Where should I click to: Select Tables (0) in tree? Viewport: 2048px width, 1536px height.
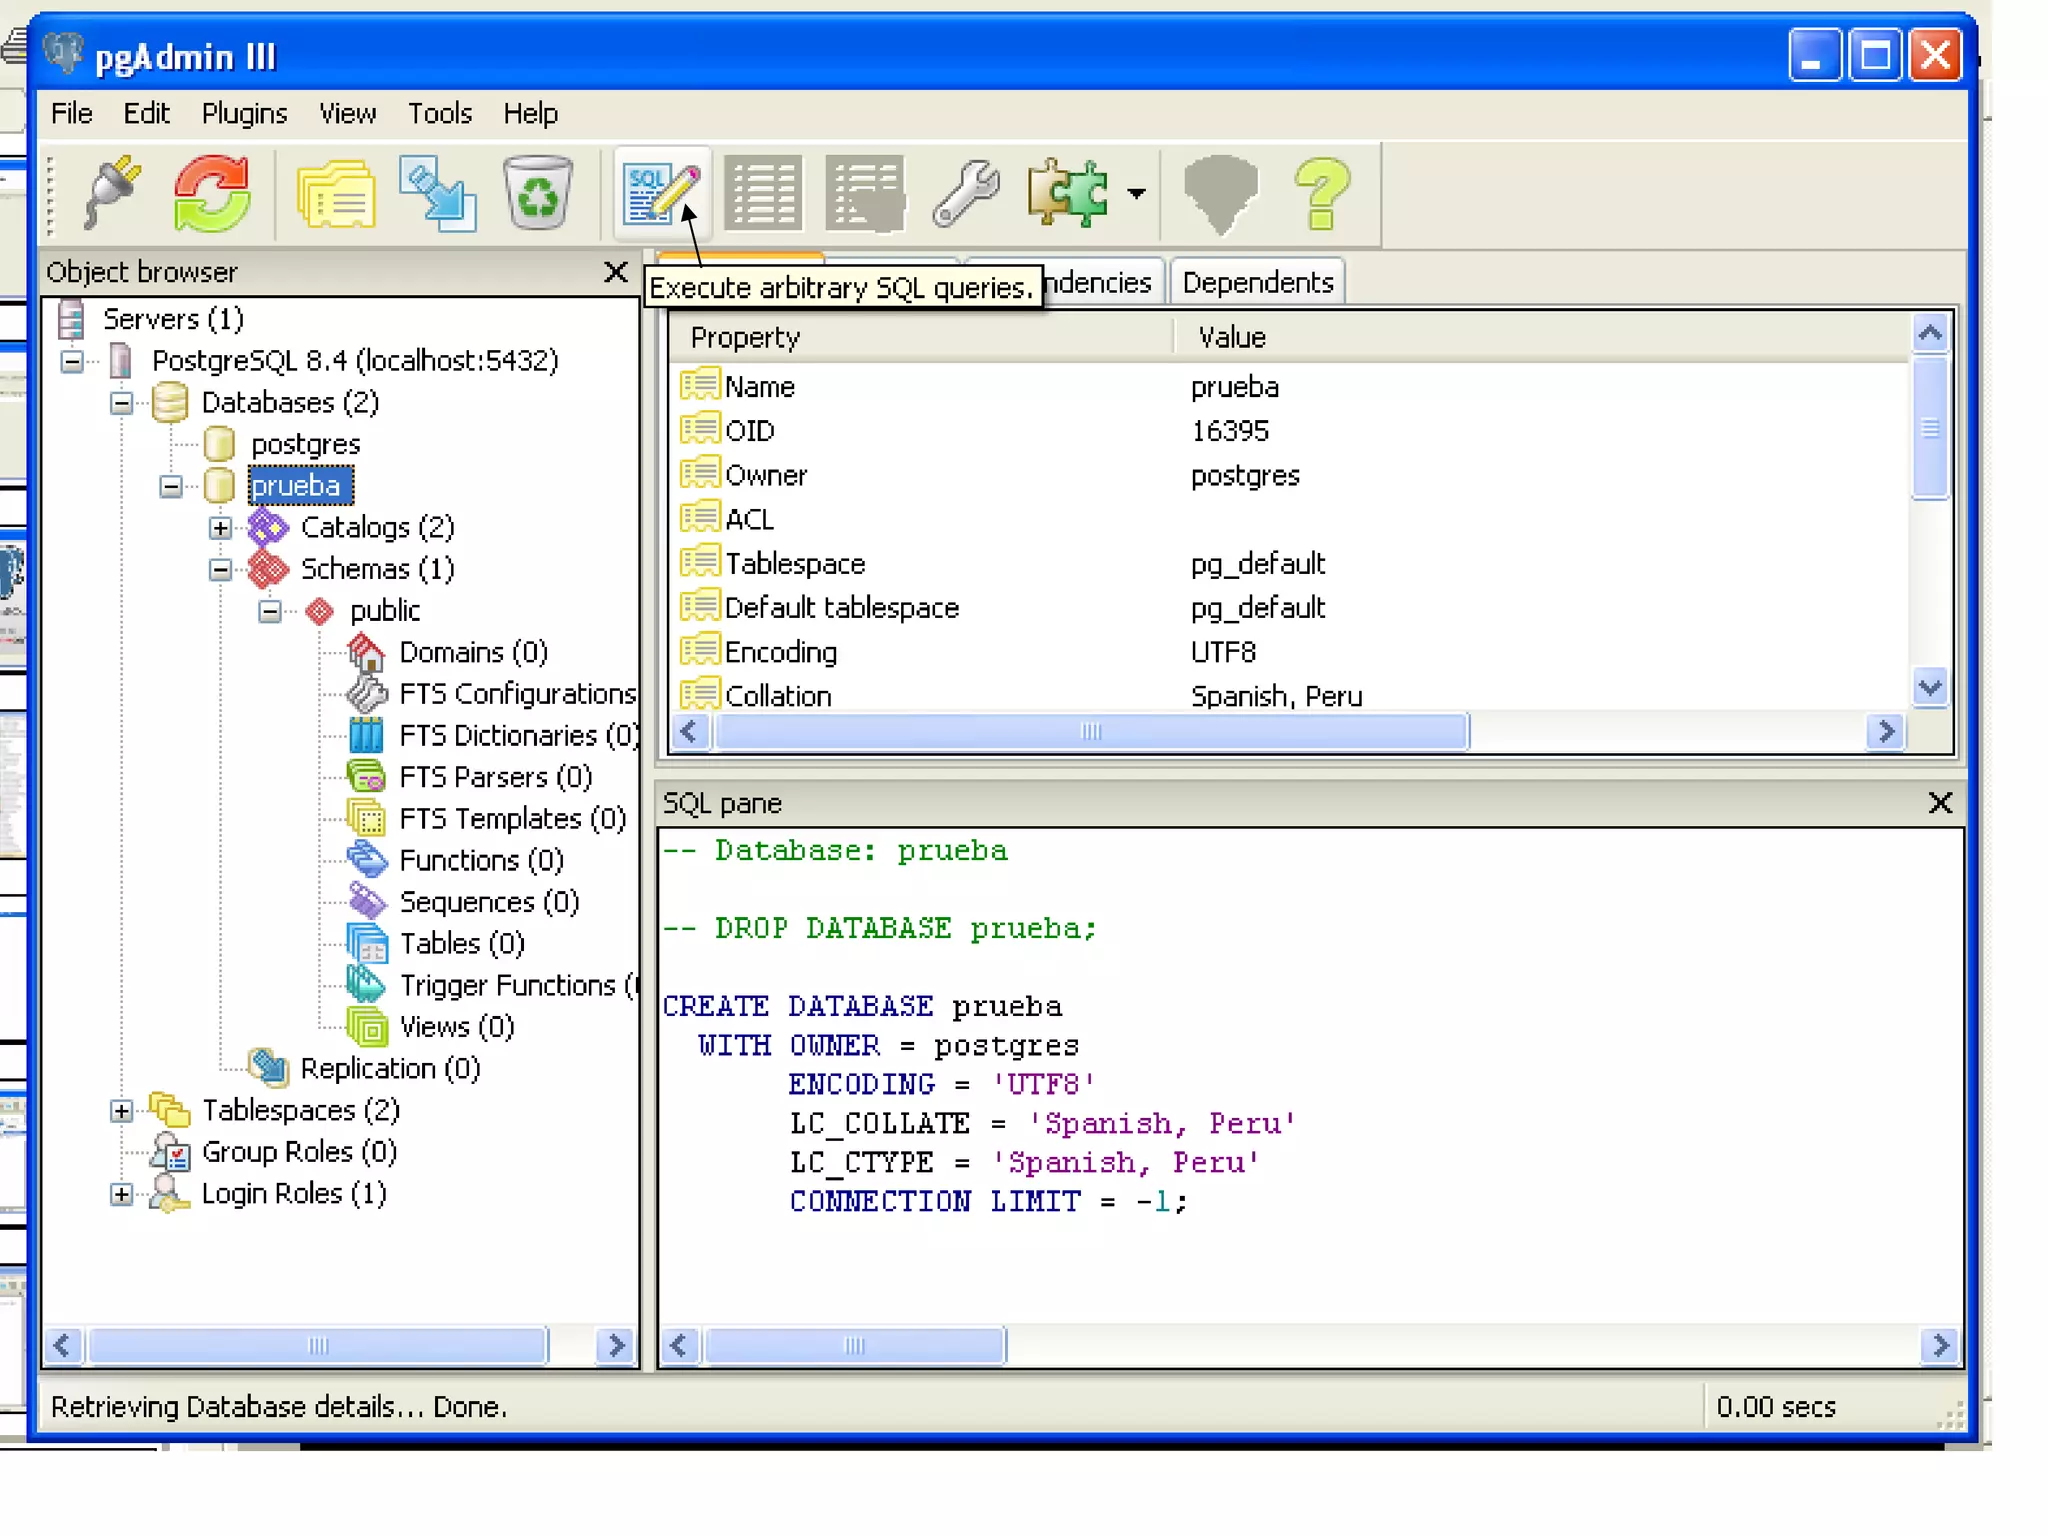[x=461, y=944]
